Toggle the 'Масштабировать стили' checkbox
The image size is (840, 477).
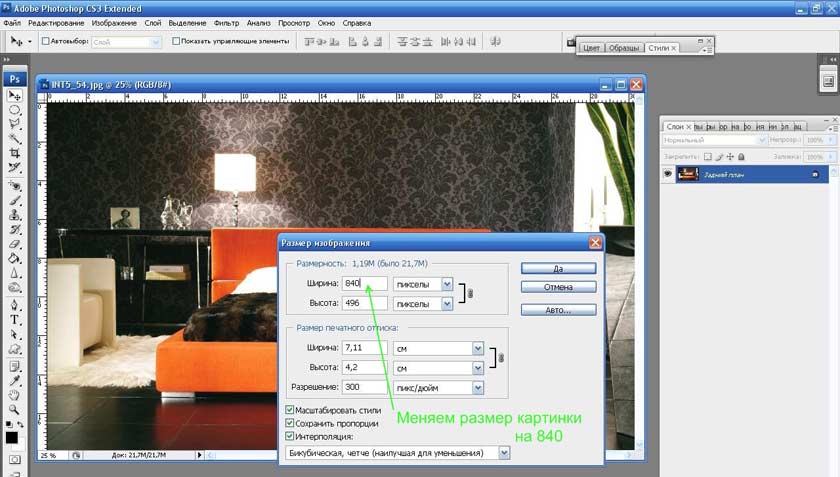(290, 410)
